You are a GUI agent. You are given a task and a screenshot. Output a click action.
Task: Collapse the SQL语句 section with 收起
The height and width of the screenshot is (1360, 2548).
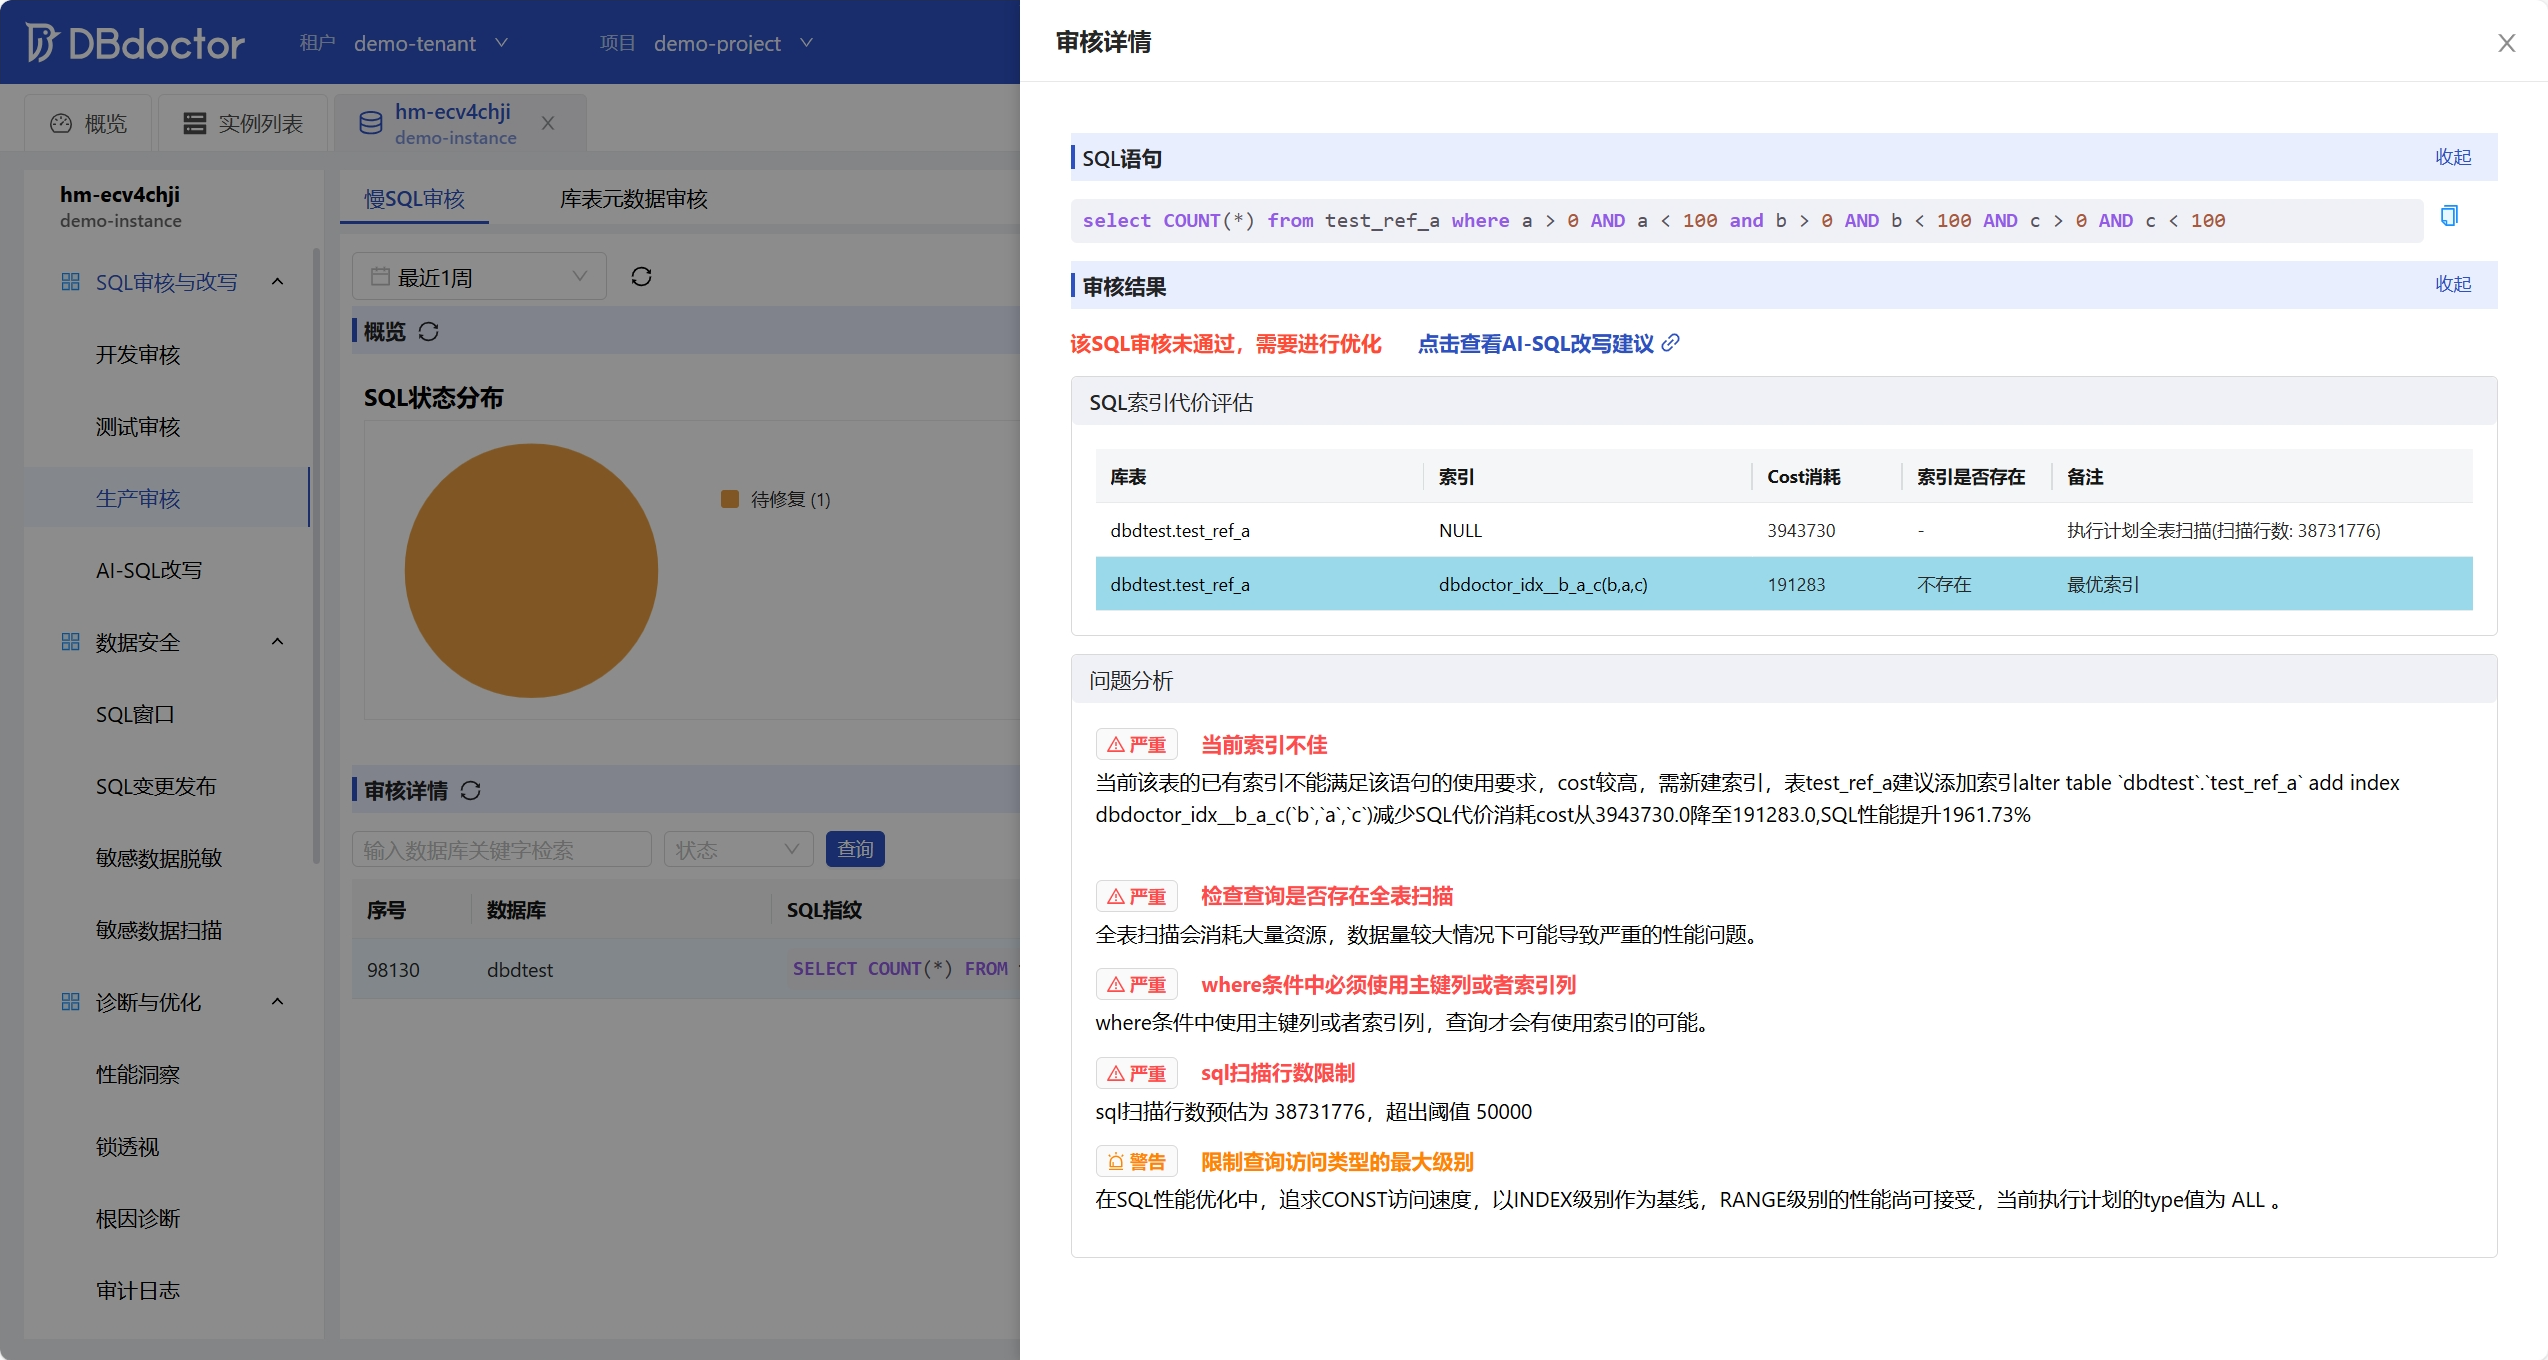[2452, 157]
